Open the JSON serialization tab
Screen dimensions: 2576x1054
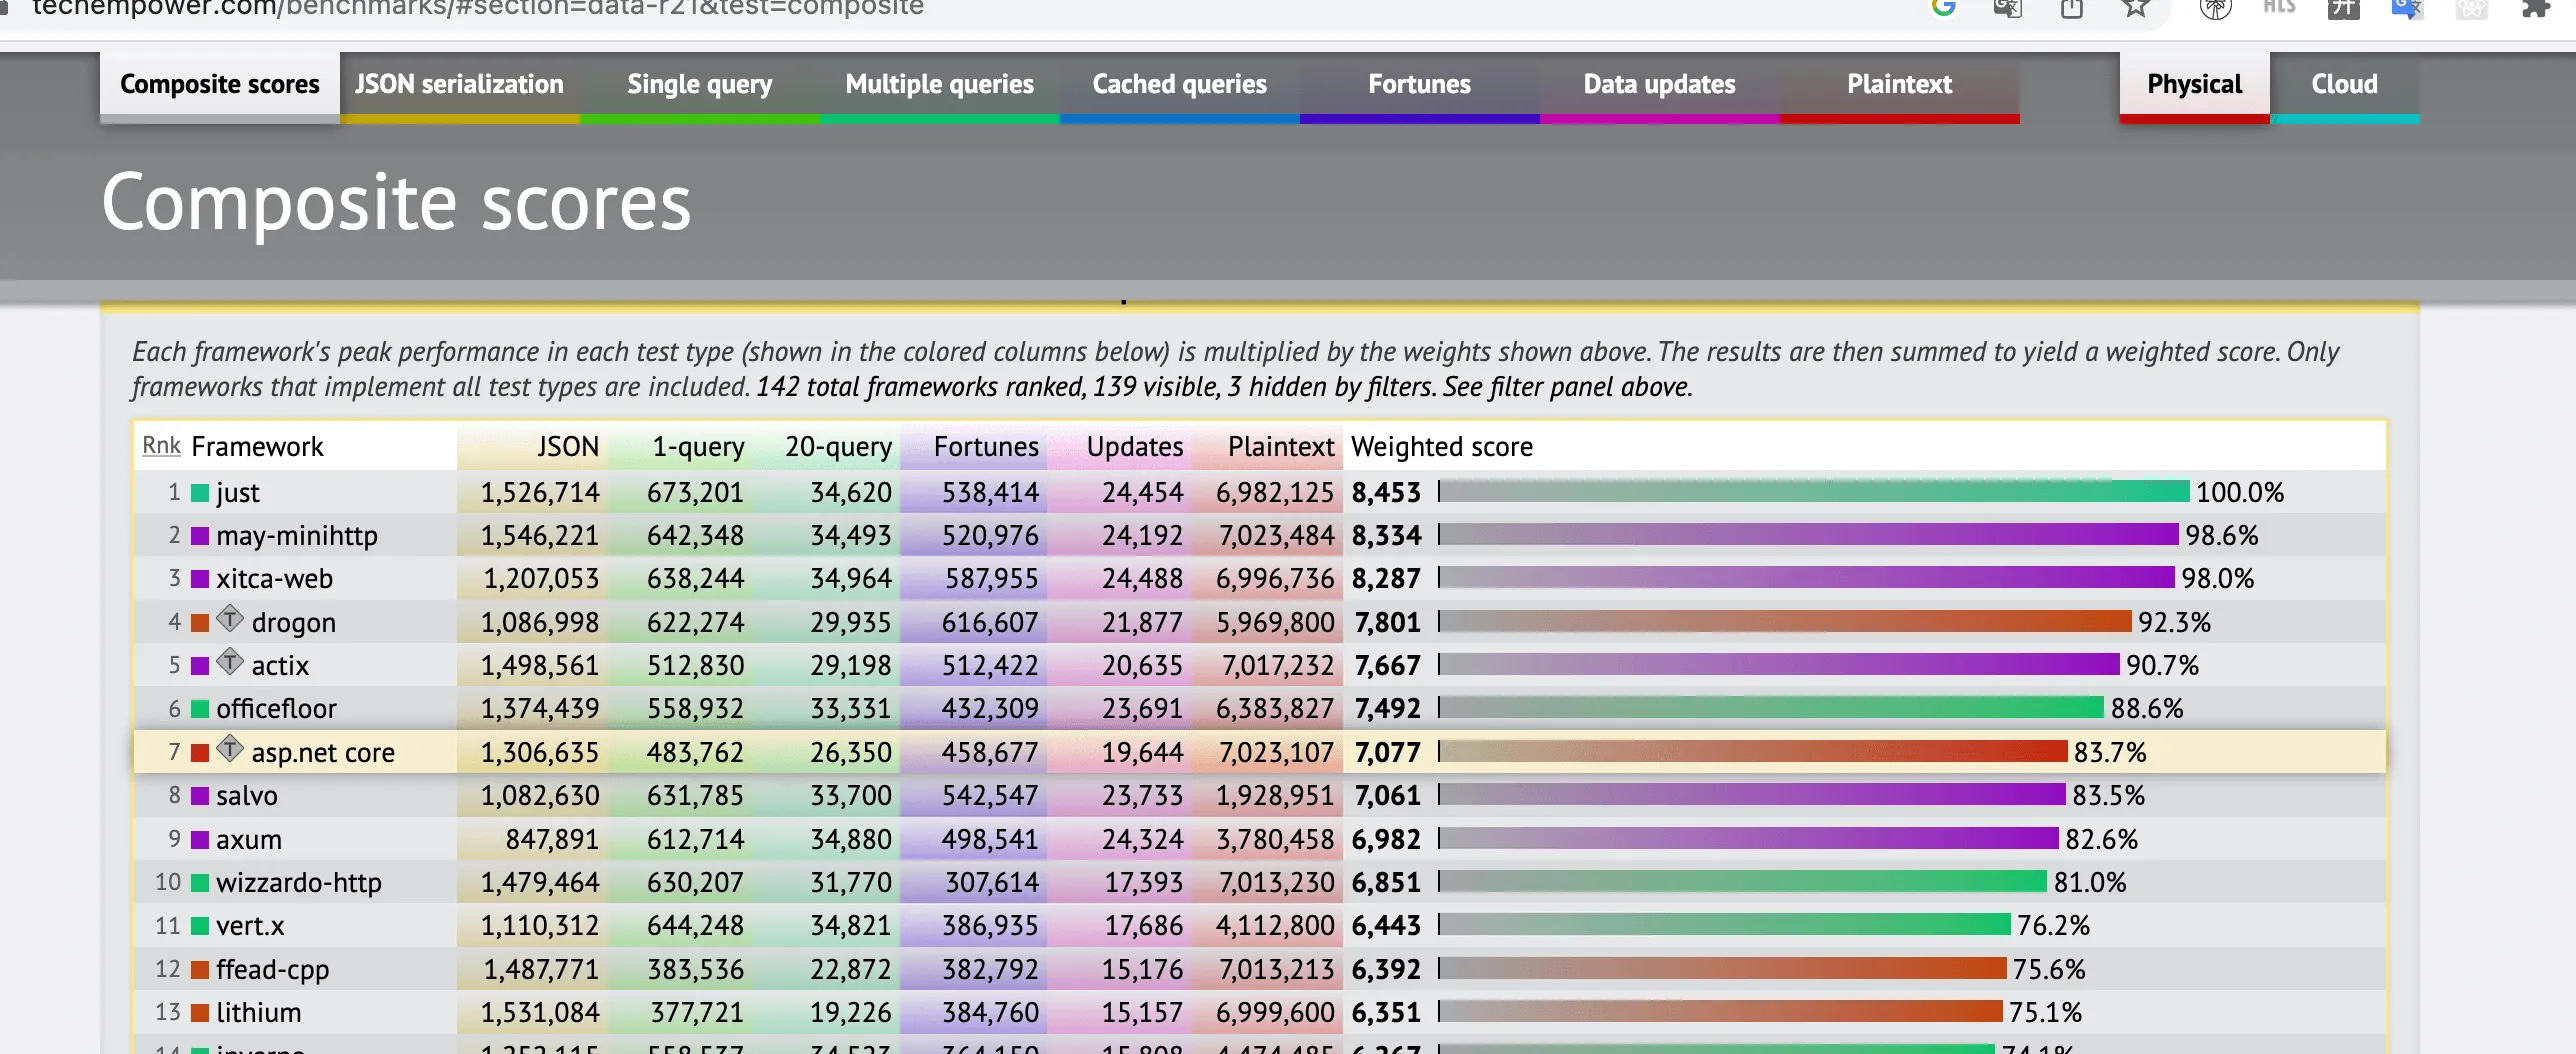[x=460, y=86]
